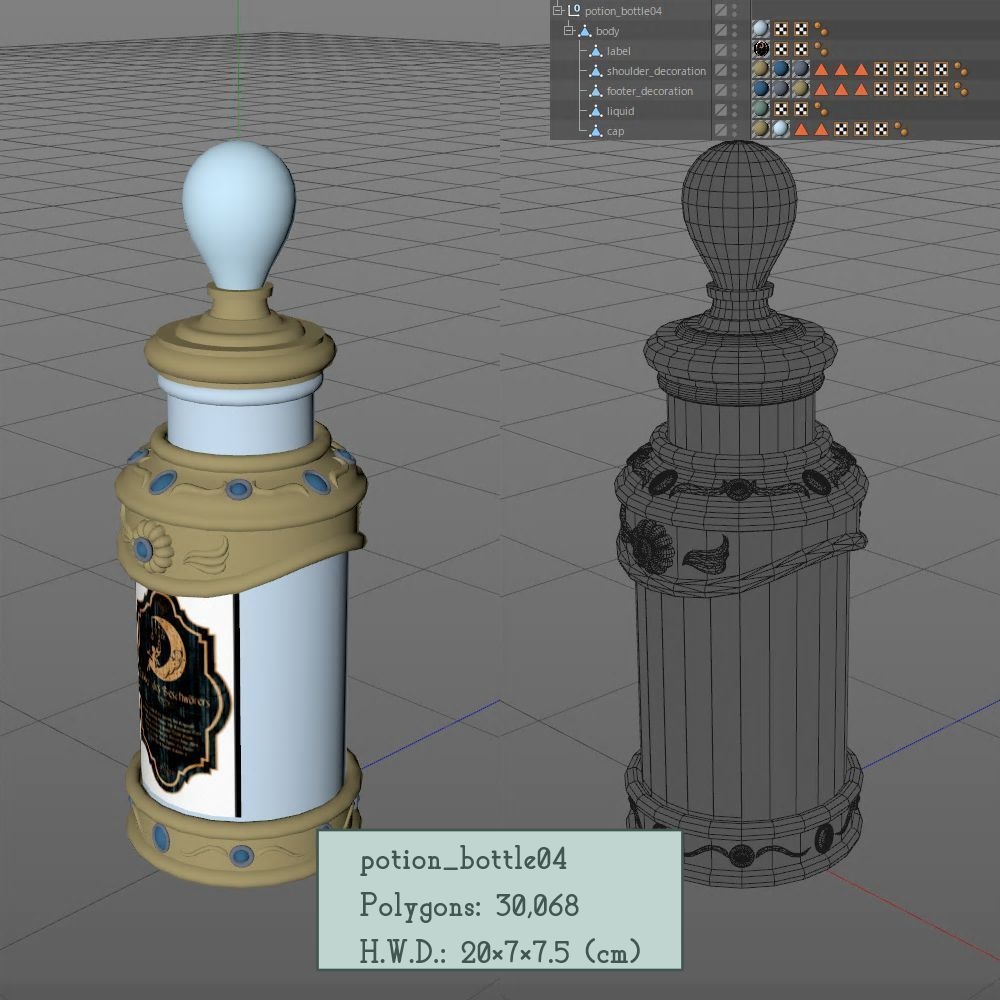Toggle visibility dots for label

[x=735, y=50]
